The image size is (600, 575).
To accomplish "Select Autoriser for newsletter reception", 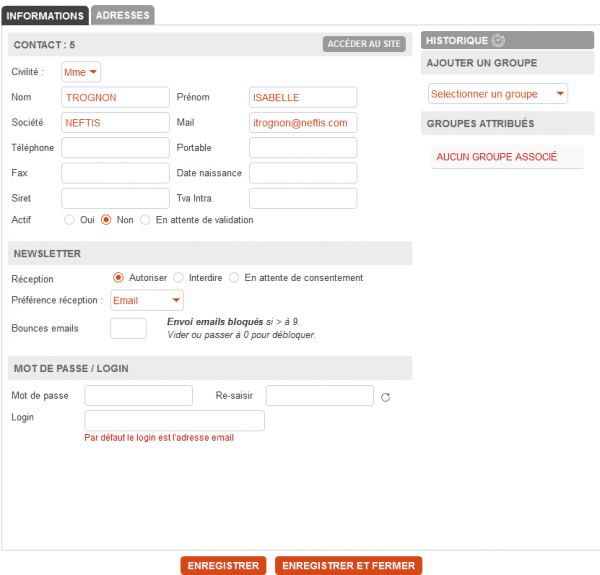I will point(118,278).
